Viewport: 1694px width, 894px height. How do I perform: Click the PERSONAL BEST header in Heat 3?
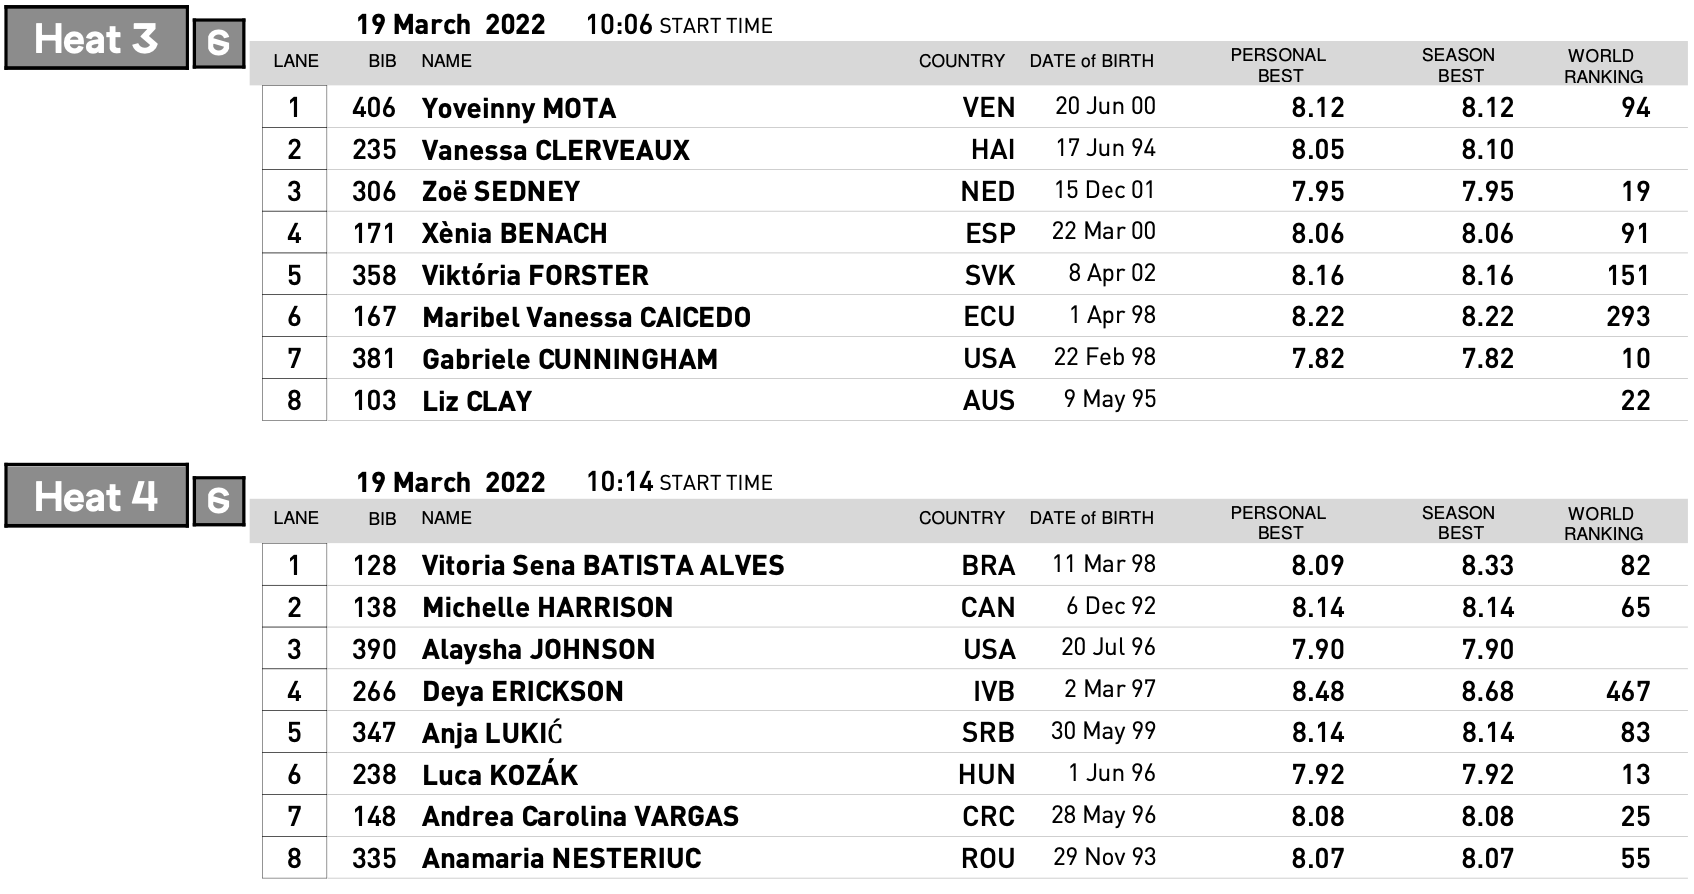coord(1278,65)
